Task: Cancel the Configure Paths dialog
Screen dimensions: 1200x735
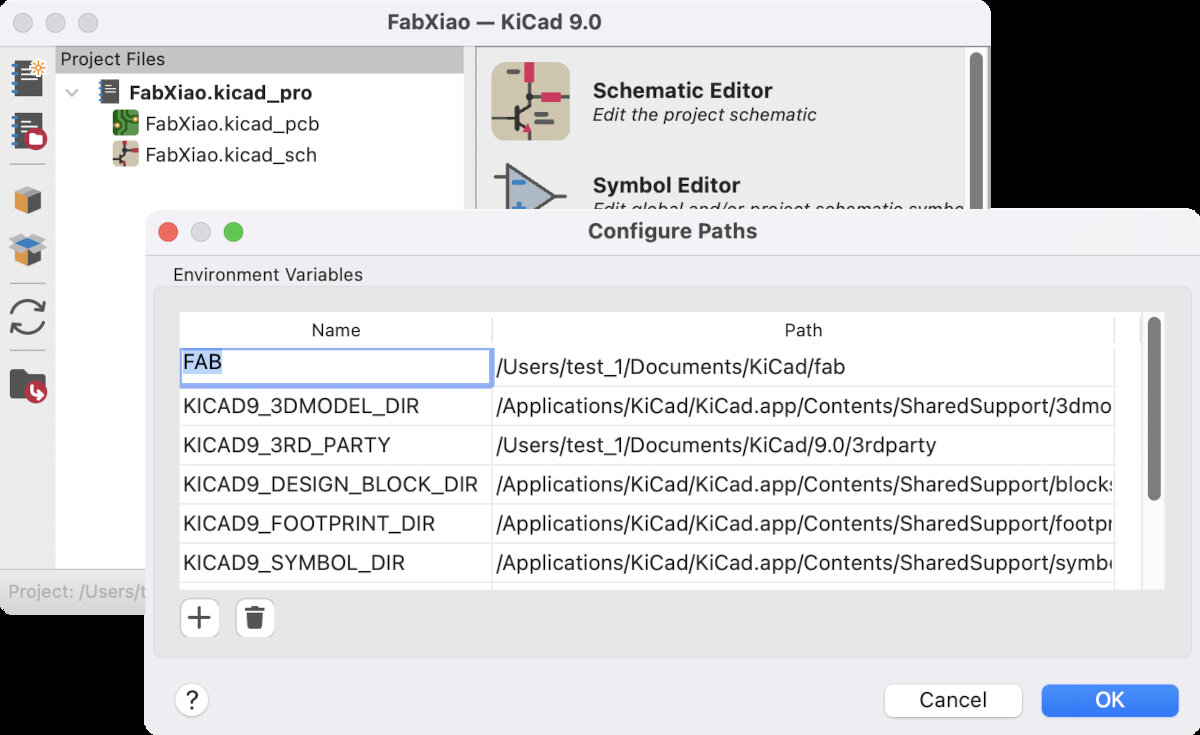Action: tap(952, 700)
